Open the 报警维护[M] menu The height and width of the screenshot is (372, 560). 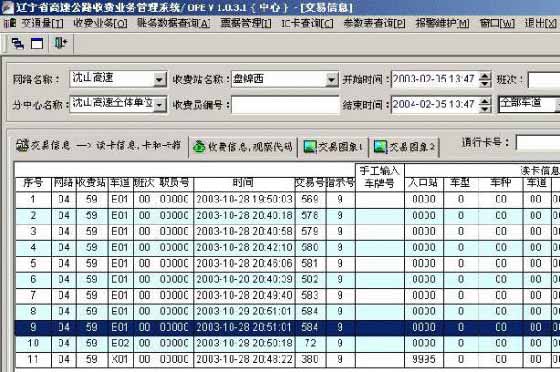tap(442, 24)
